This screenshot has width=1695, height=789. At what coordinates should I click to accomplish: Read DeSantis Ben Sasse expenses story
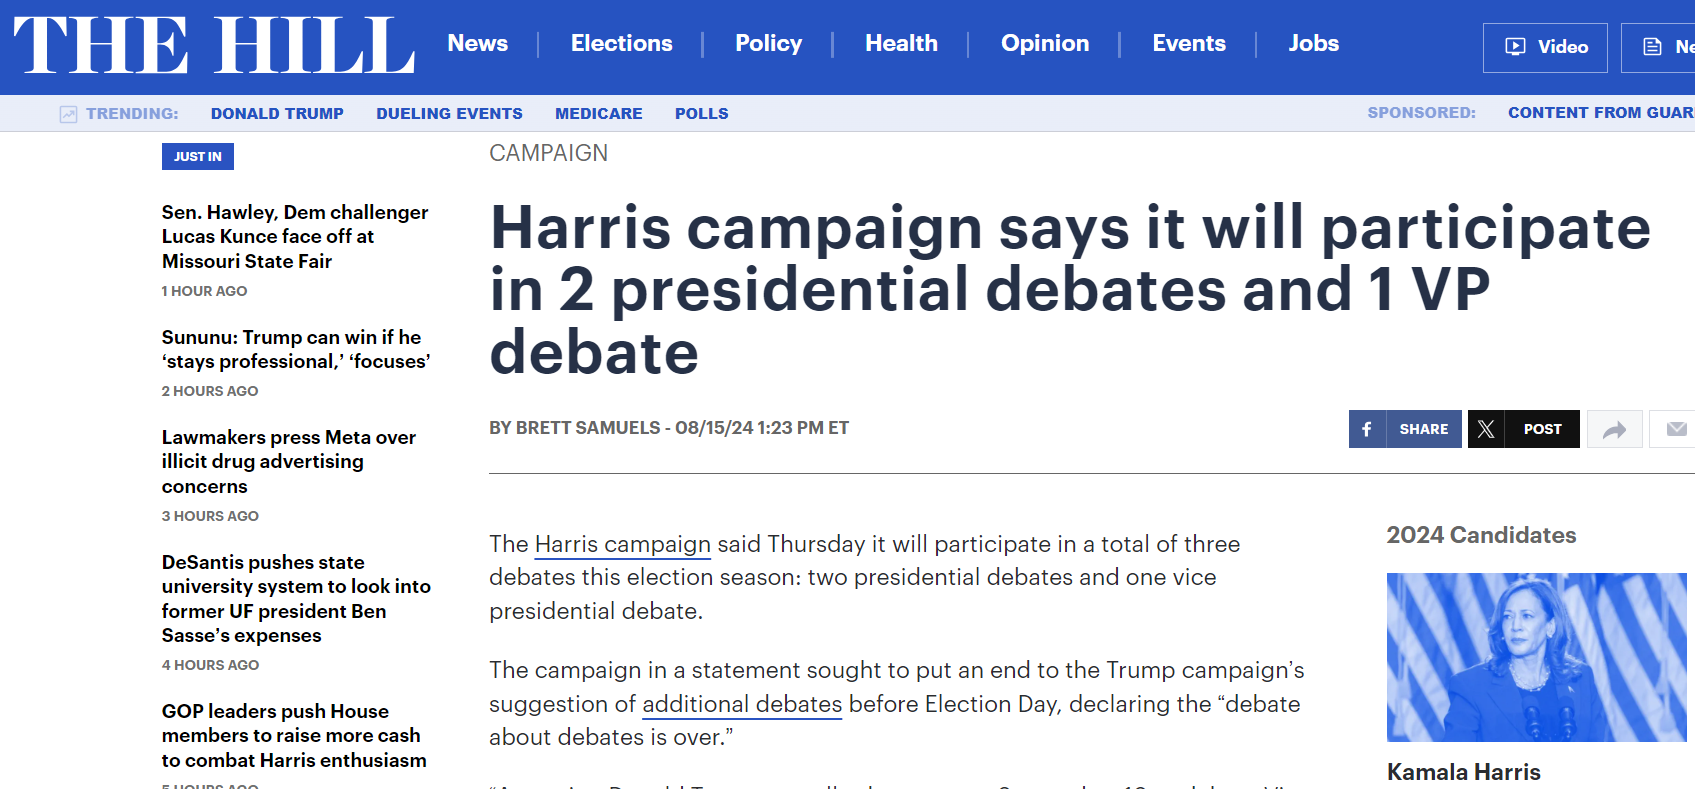point(296,598)
